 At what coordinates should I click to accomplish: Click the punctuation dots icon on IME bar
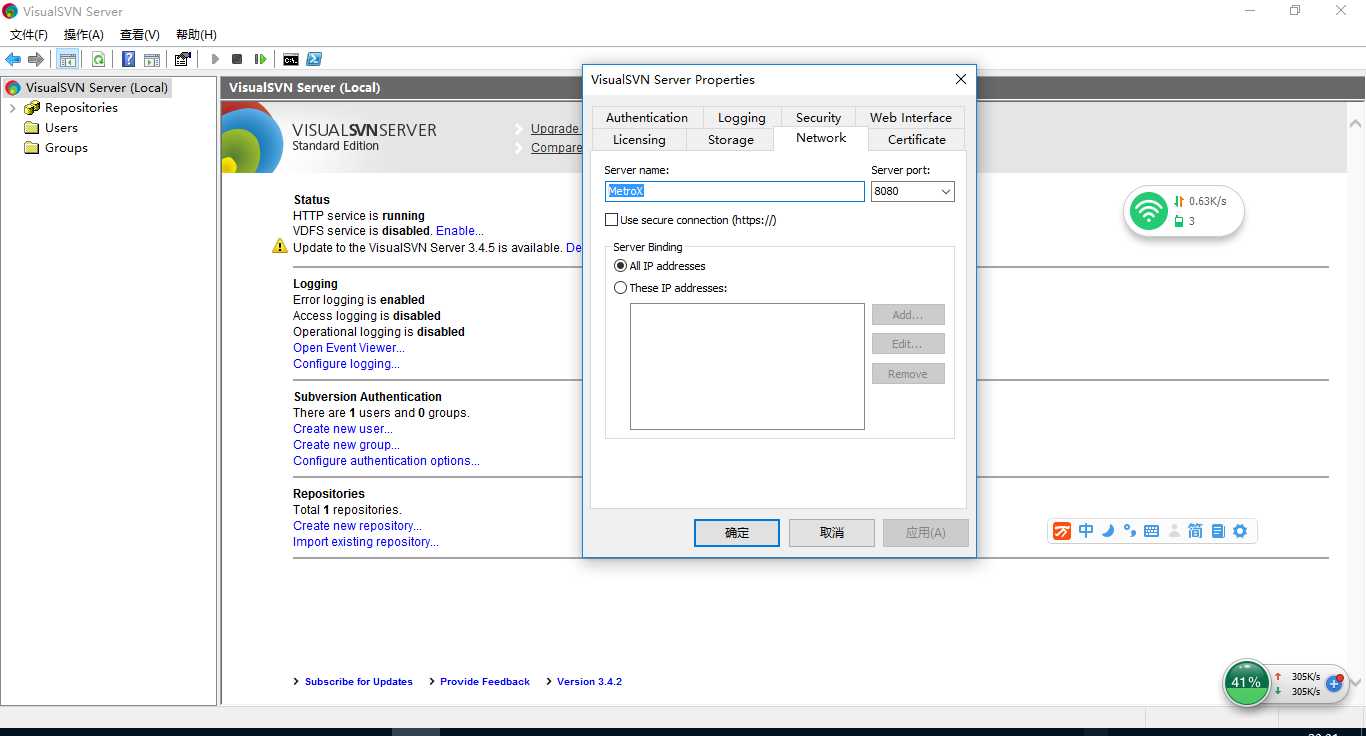(1130, 531)
